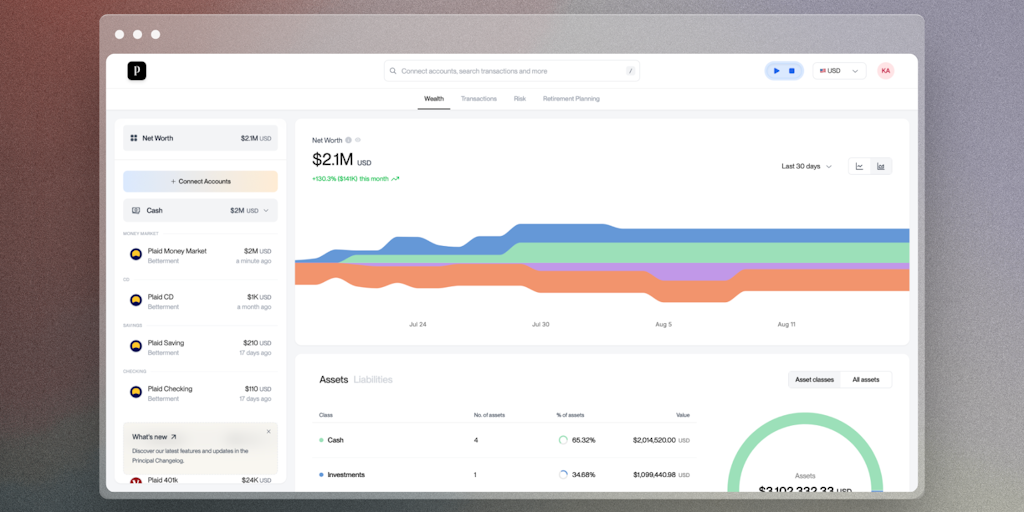Click the search magnifier icon
The width and height of the screenshot is (1024, 512).
pyautogui.click(x=393, y=71)
